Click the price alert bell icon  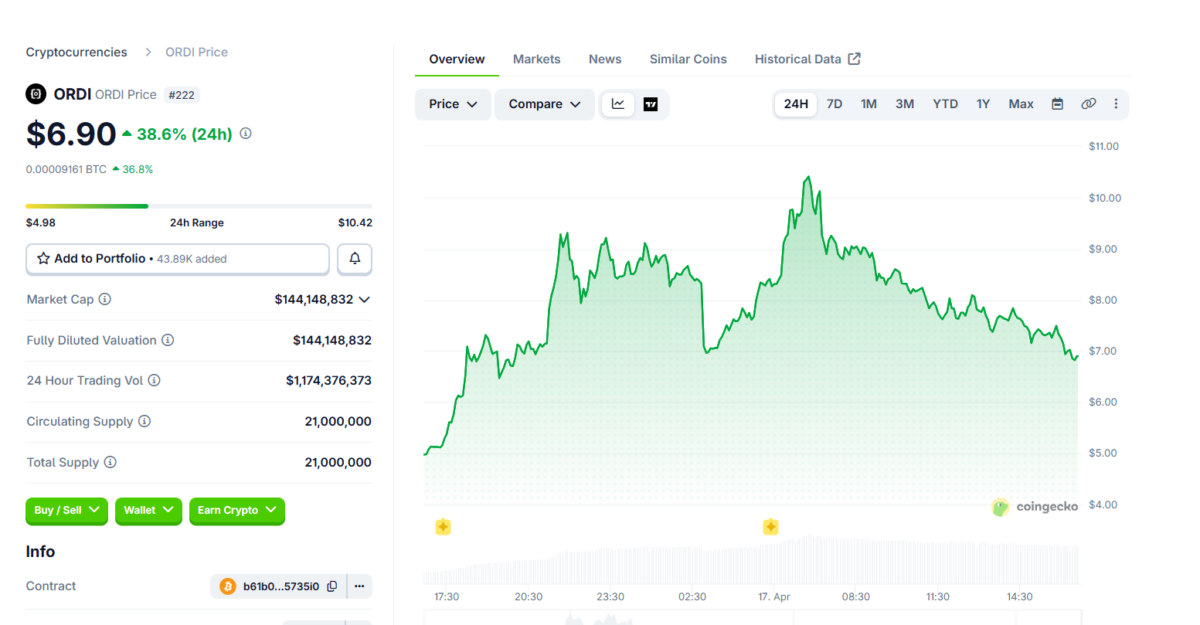[354, 258]
